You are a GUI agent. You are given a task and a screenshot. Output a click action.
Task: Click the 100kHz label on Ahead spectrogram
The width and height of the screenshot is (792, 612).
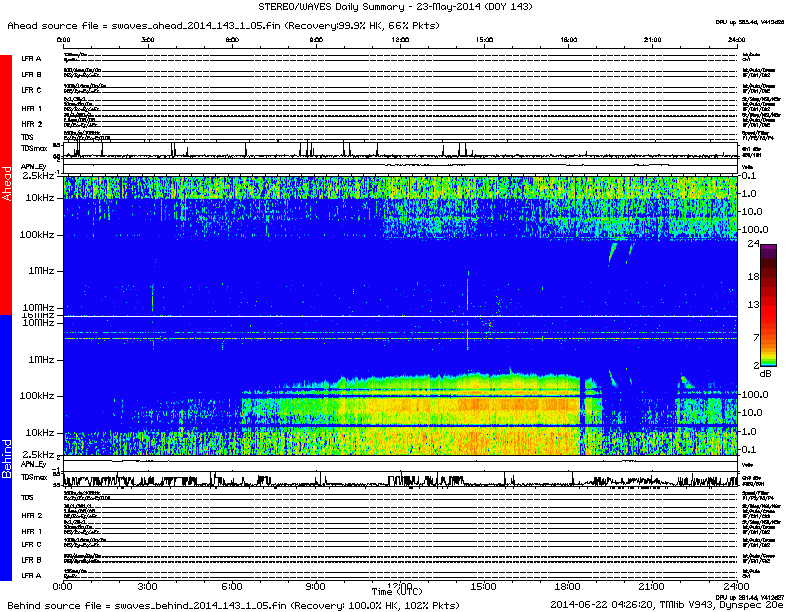[x=37, y=234]
